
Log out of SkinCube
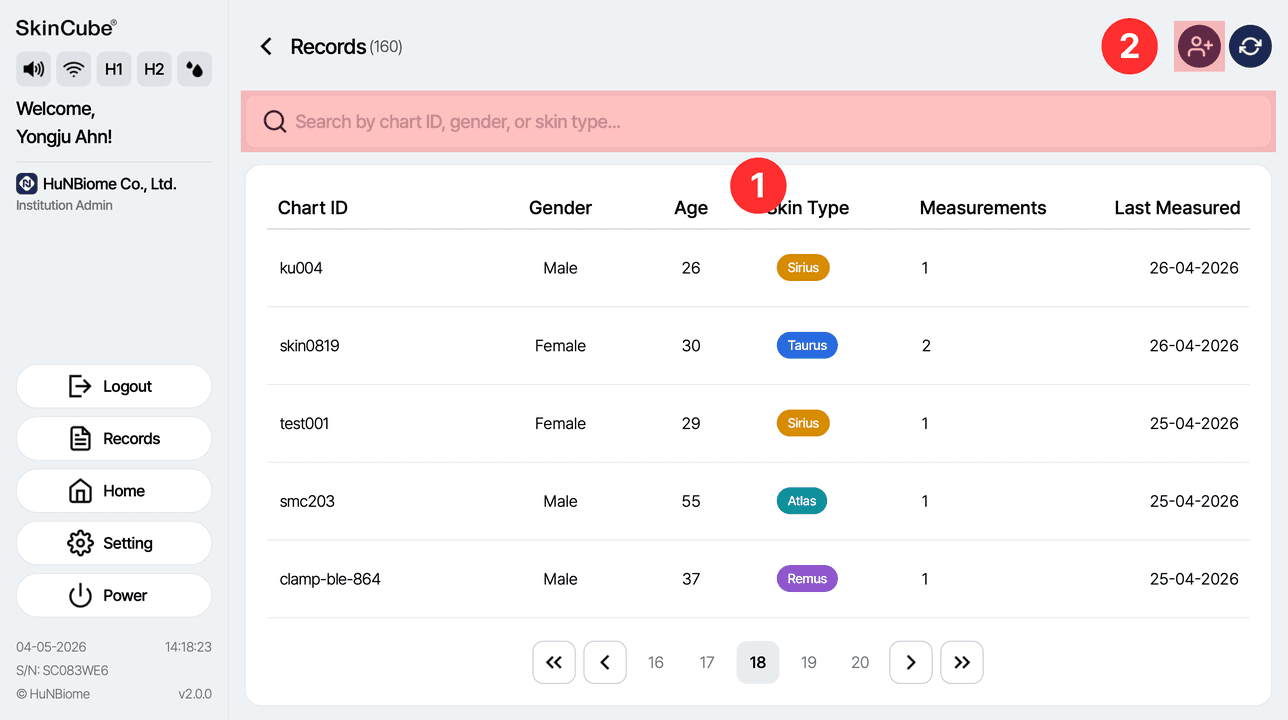[x=114, y=386]
